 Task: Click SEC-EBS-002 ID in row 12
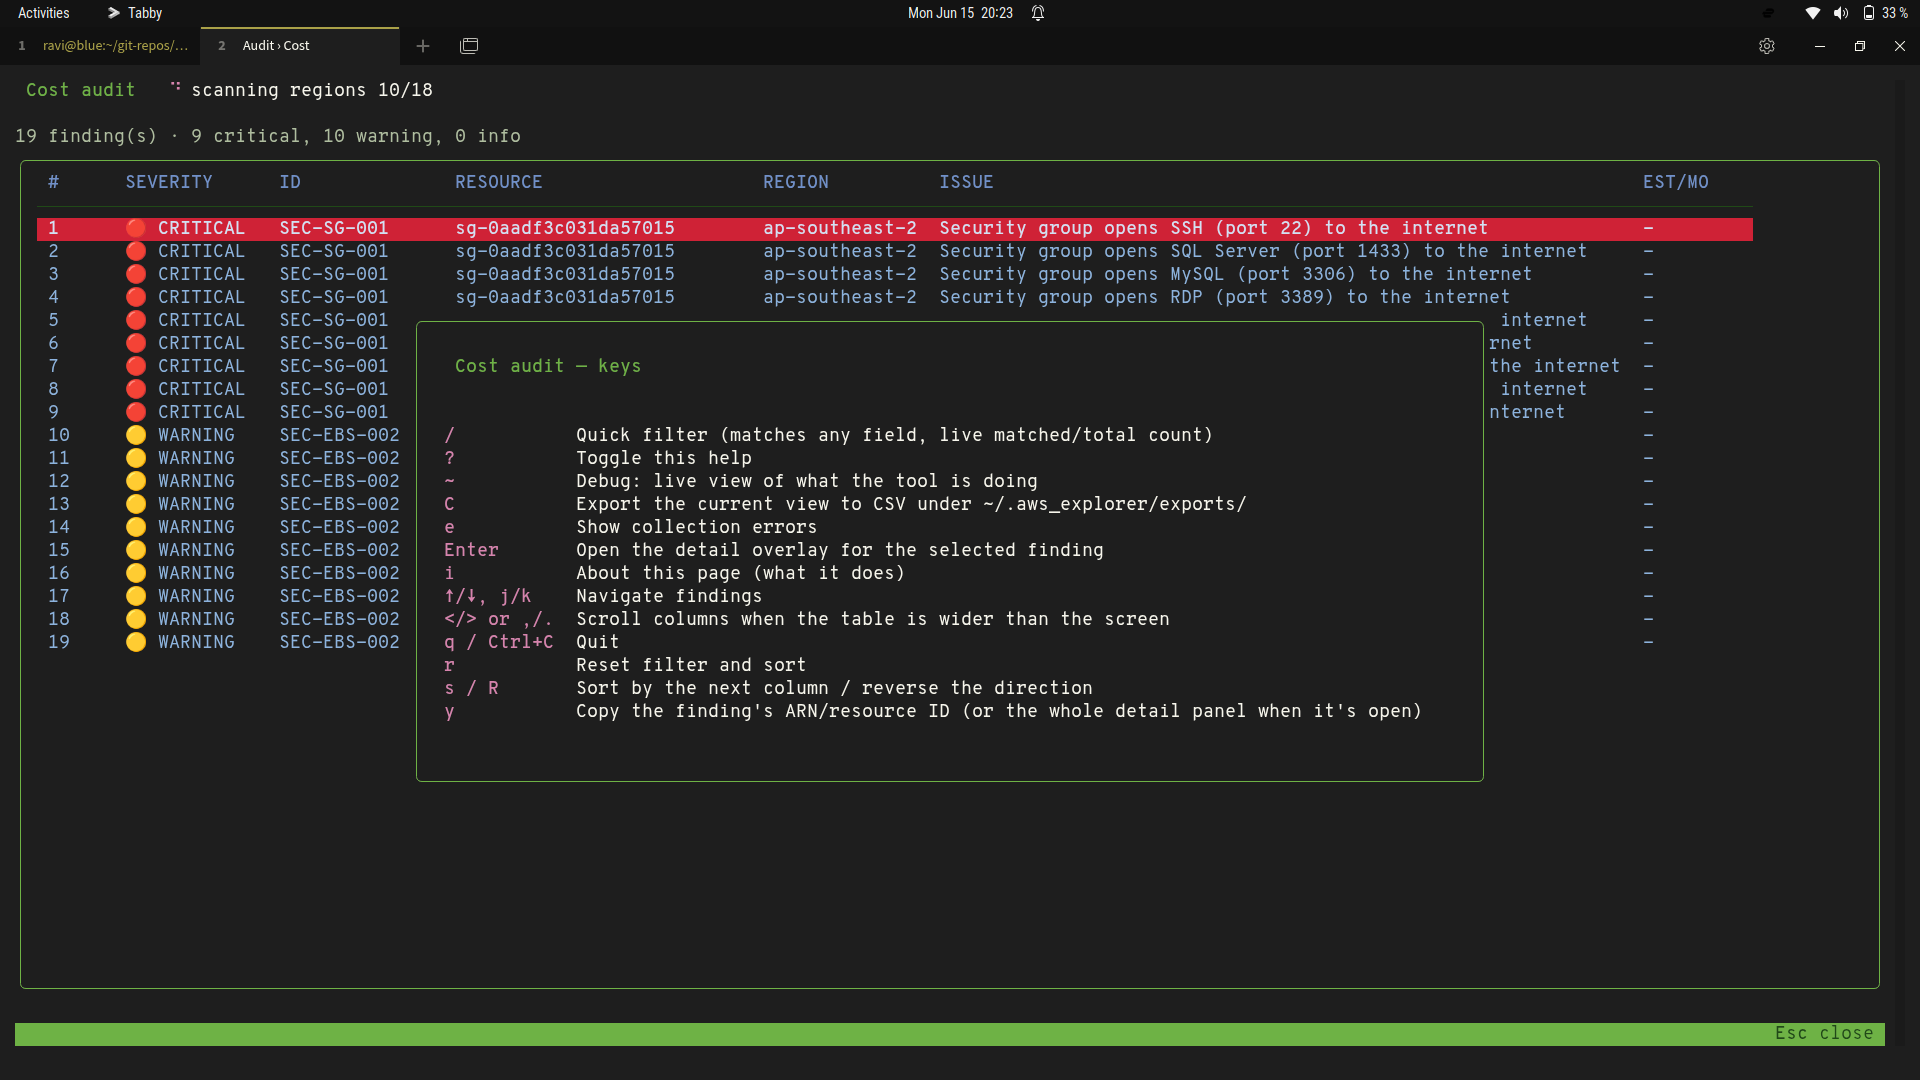click(x=339, y=481)
